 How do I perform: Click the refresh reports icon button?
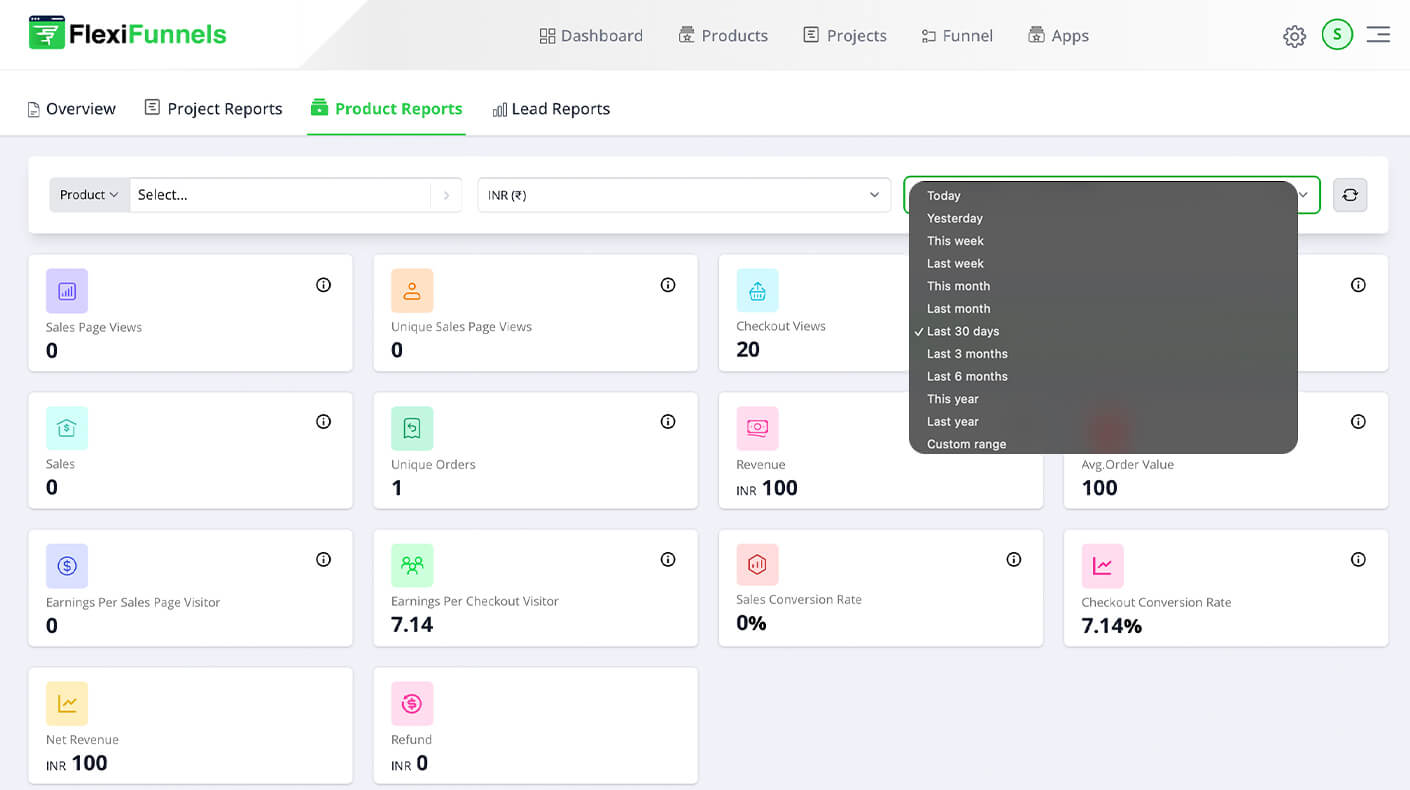(x=1349, y=195)
